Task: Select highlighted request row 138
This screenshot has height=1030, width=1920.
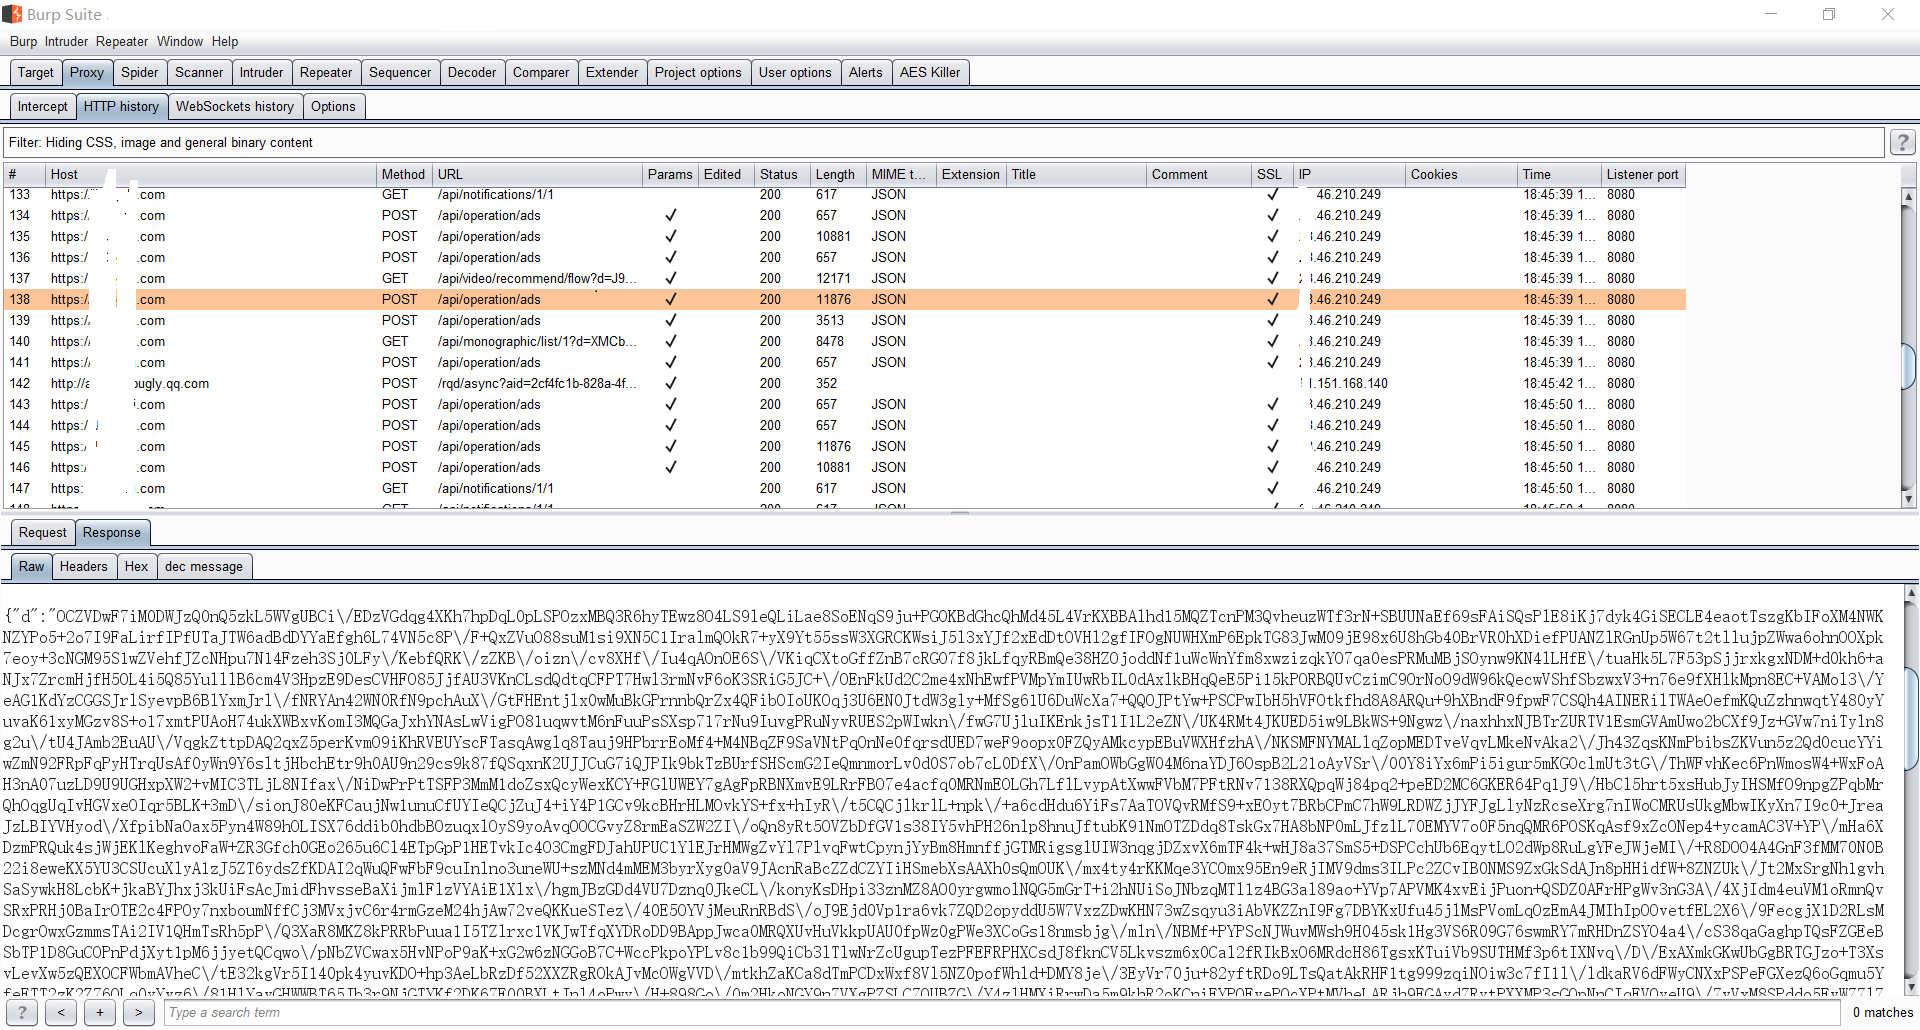Action: 845,300
